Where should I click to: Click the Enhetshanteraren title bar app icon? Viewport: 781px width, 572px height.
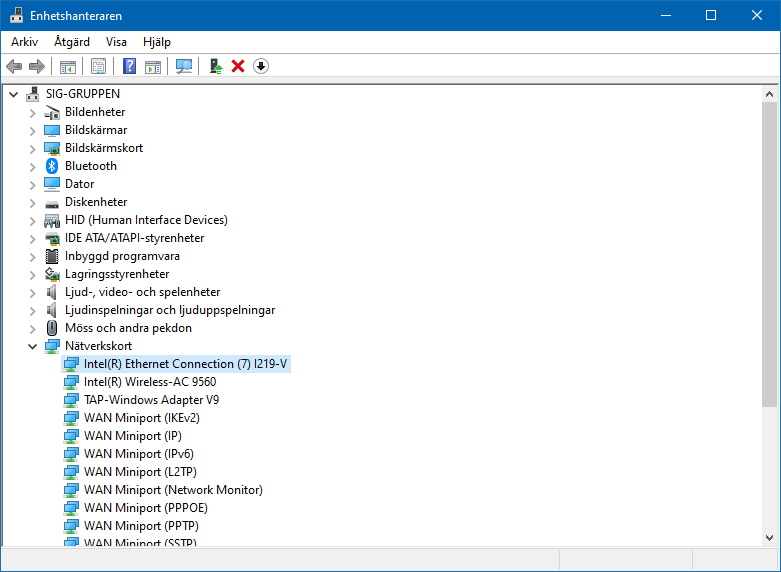pyautogui.click(x=16, y=15)
